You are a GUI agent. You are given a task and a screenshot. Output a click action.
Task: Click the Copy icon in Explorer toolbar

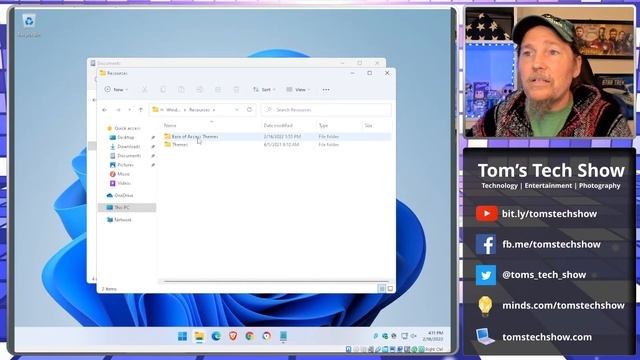163,89
